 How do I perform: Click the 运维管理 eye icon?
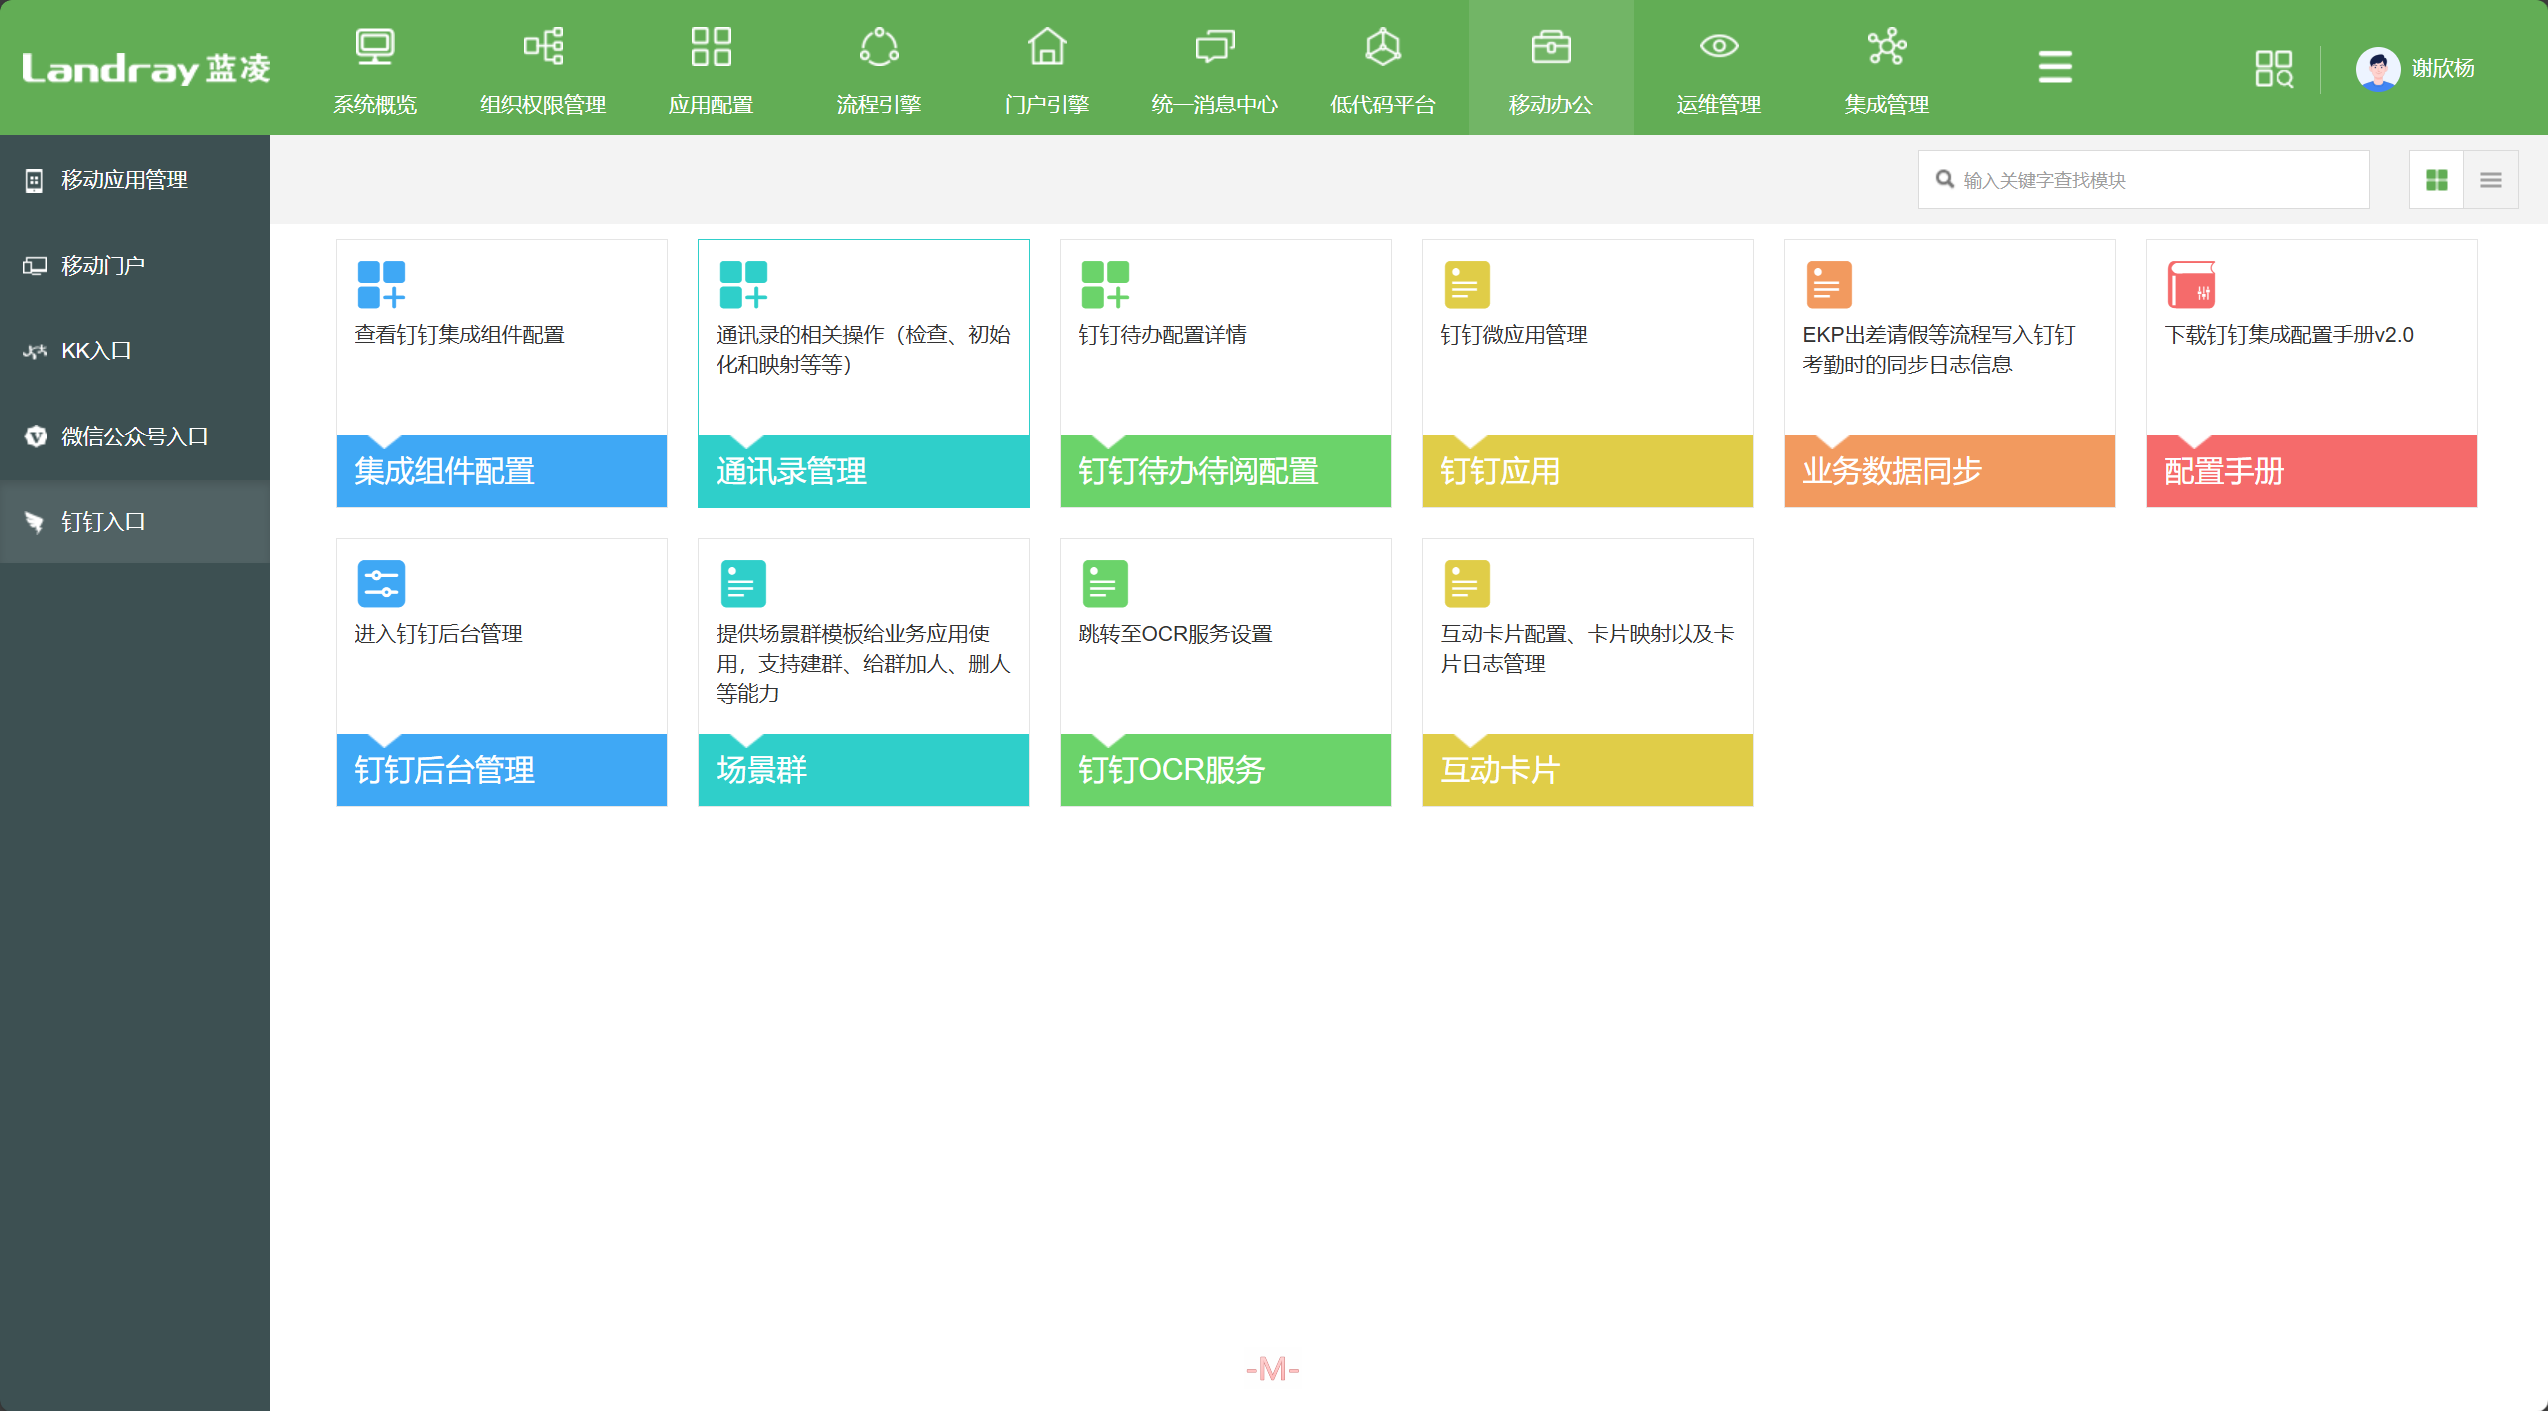pos(1719,47)
